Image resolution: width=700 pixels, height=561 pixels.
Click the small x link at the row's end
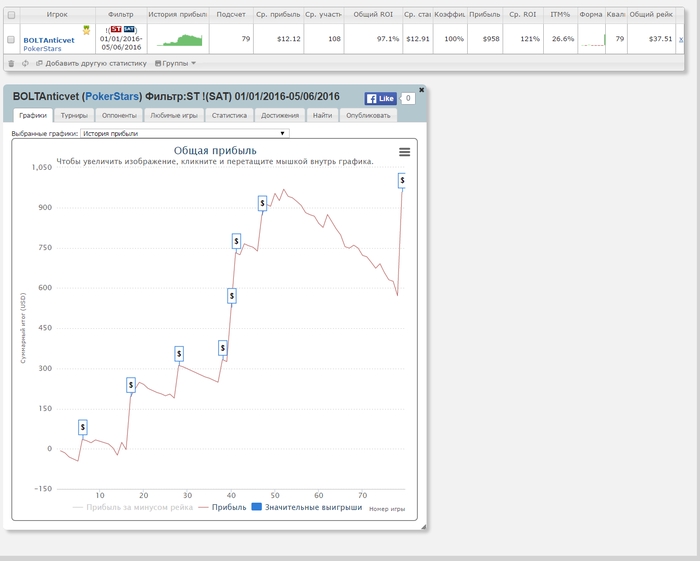coord(681,39)
